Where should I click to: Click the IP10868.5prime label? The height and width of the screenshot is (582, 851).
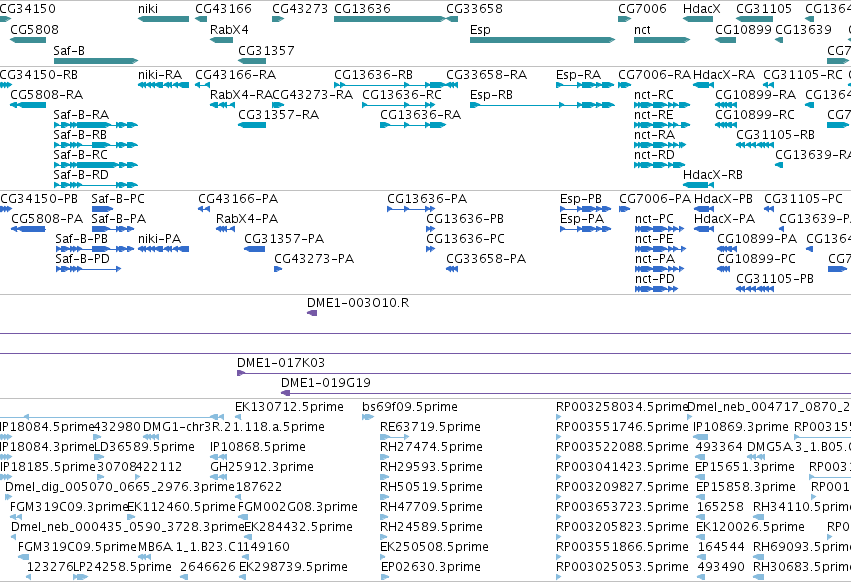(258, 447)
